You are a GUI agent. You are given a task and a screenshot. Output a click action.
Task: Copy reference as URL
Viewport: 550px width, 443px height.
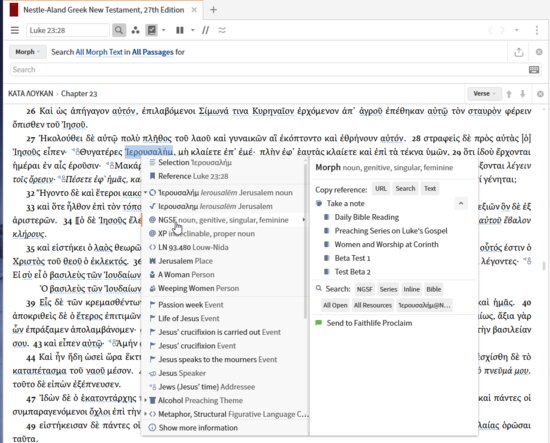click(x=381, y=189)
